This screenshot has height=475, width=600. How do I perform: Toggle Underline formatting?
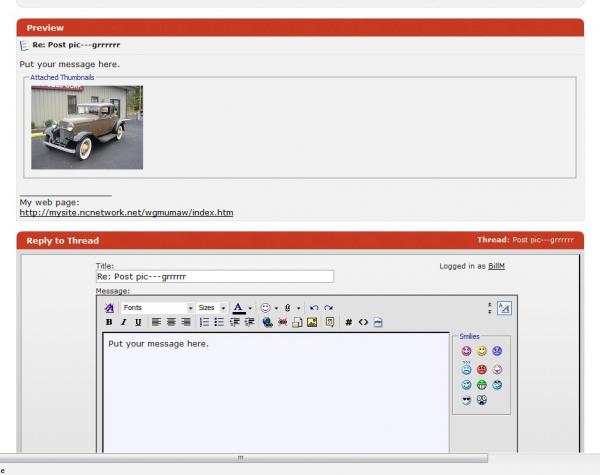(138, 322)
